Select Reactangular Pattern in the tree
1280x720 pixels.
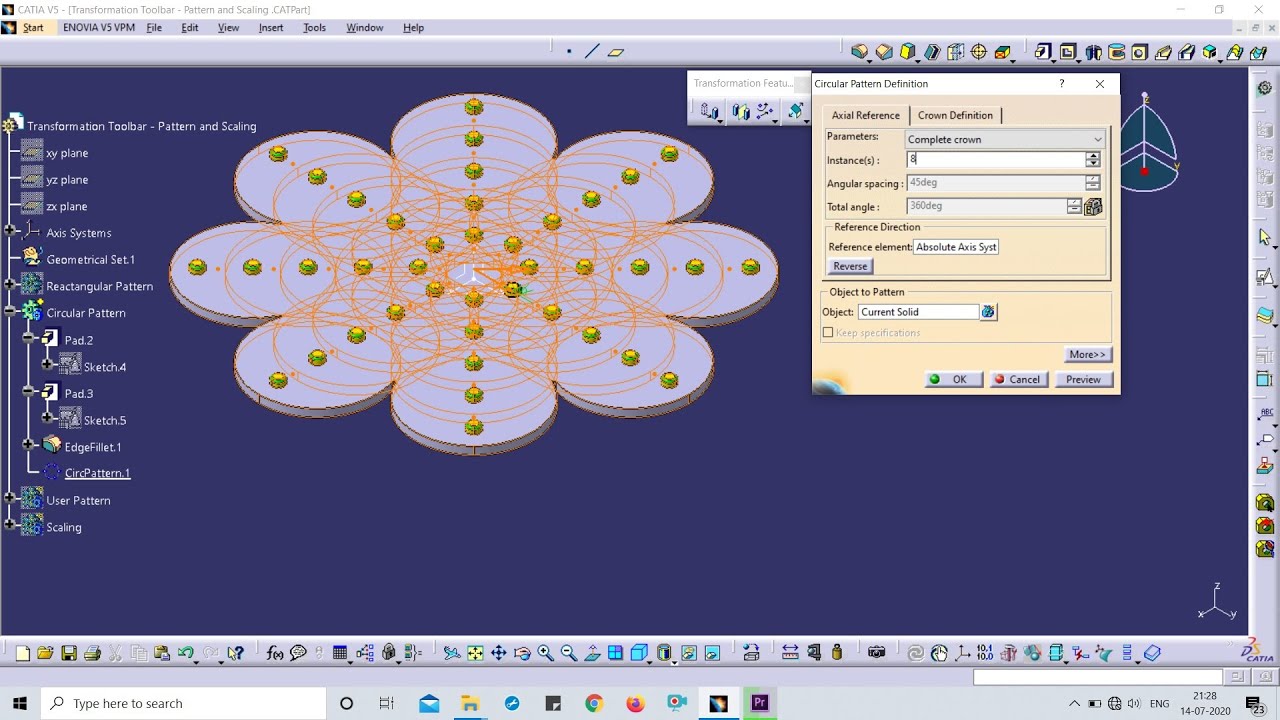tap(100, 286)
